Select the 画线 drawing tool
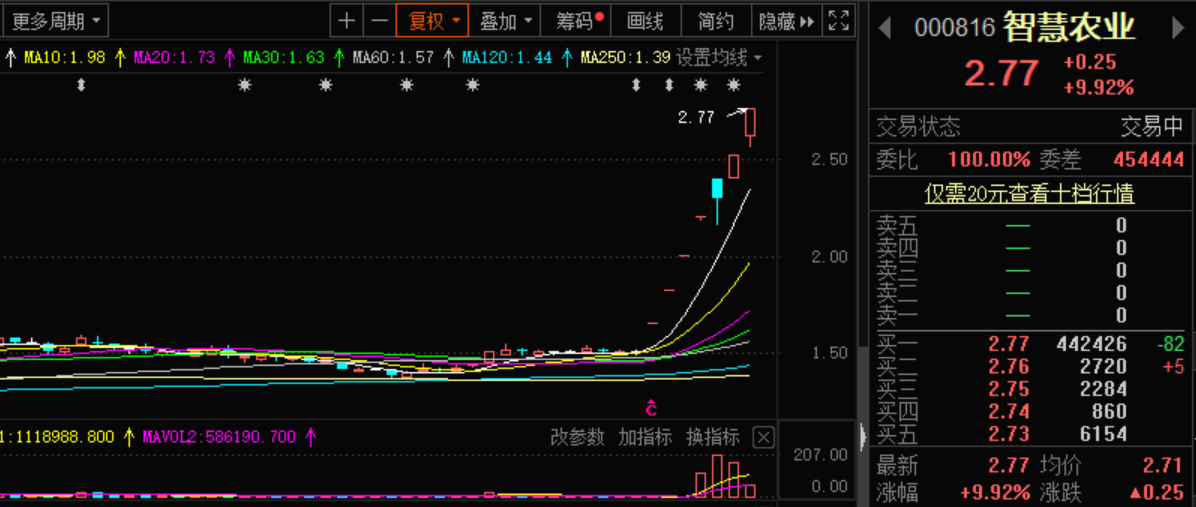 coord(645,21)
